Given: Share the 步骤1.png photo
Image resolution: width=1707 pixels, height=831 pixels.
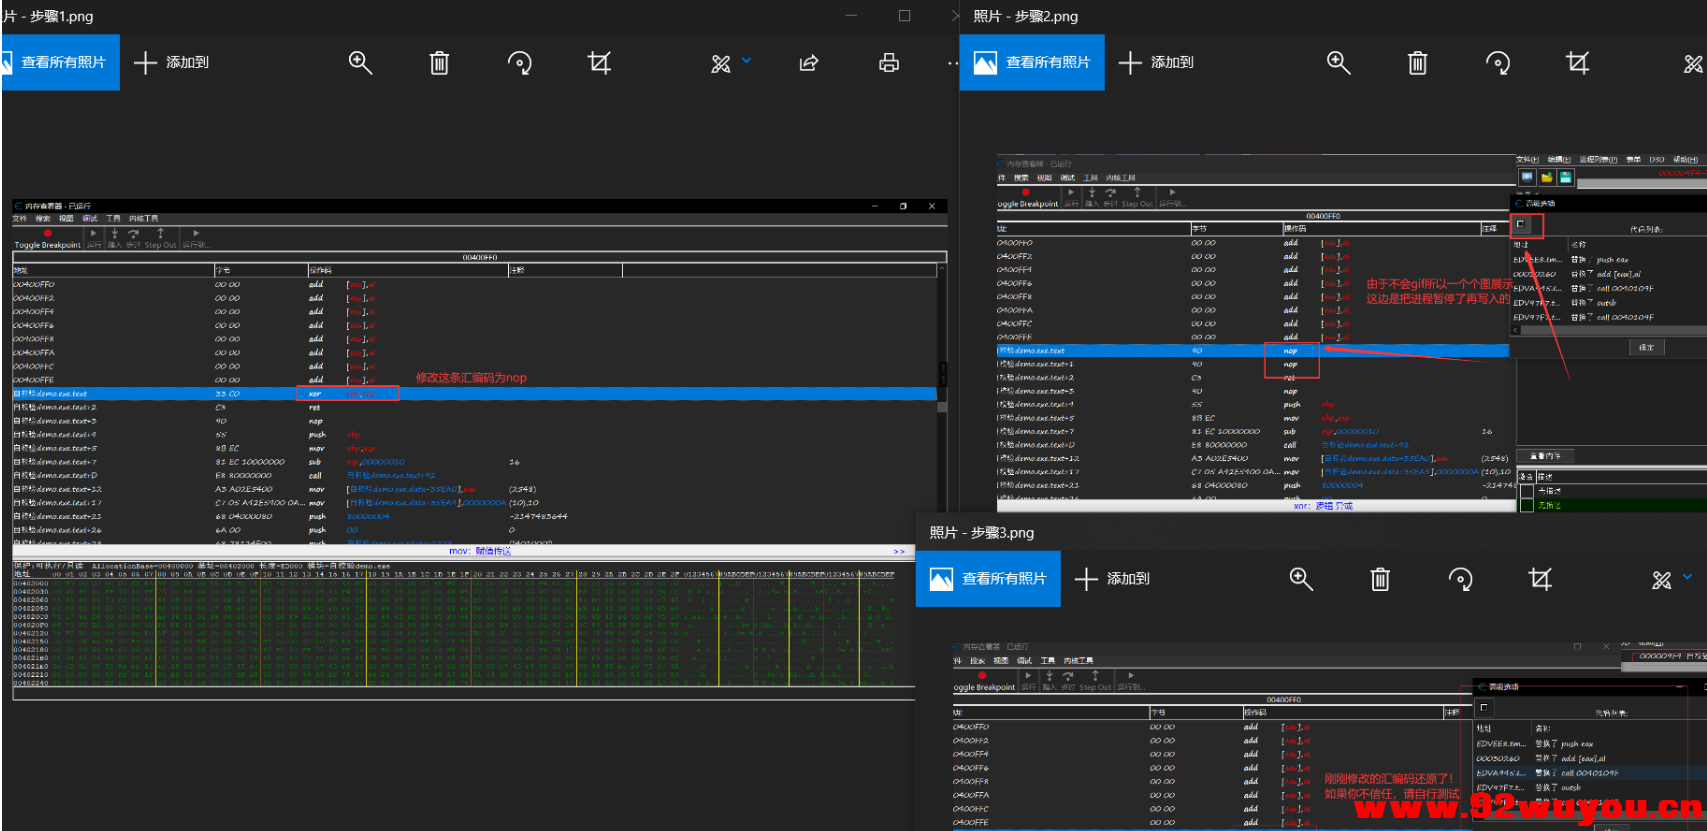Looking at the screenshot, I should click(809, 63).
